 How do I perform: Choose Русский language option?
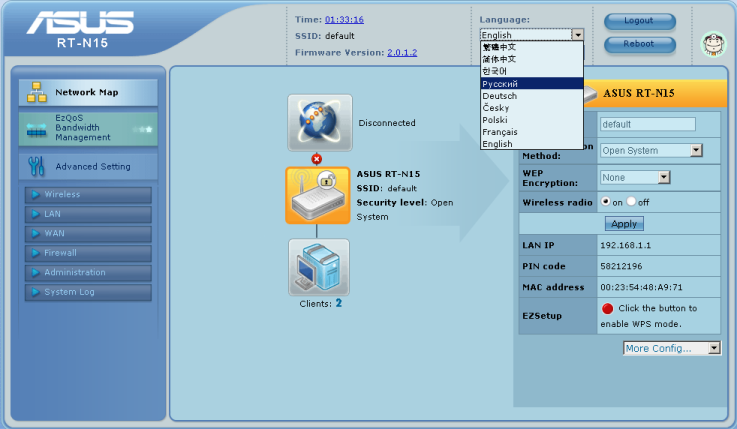click(532, 84)
